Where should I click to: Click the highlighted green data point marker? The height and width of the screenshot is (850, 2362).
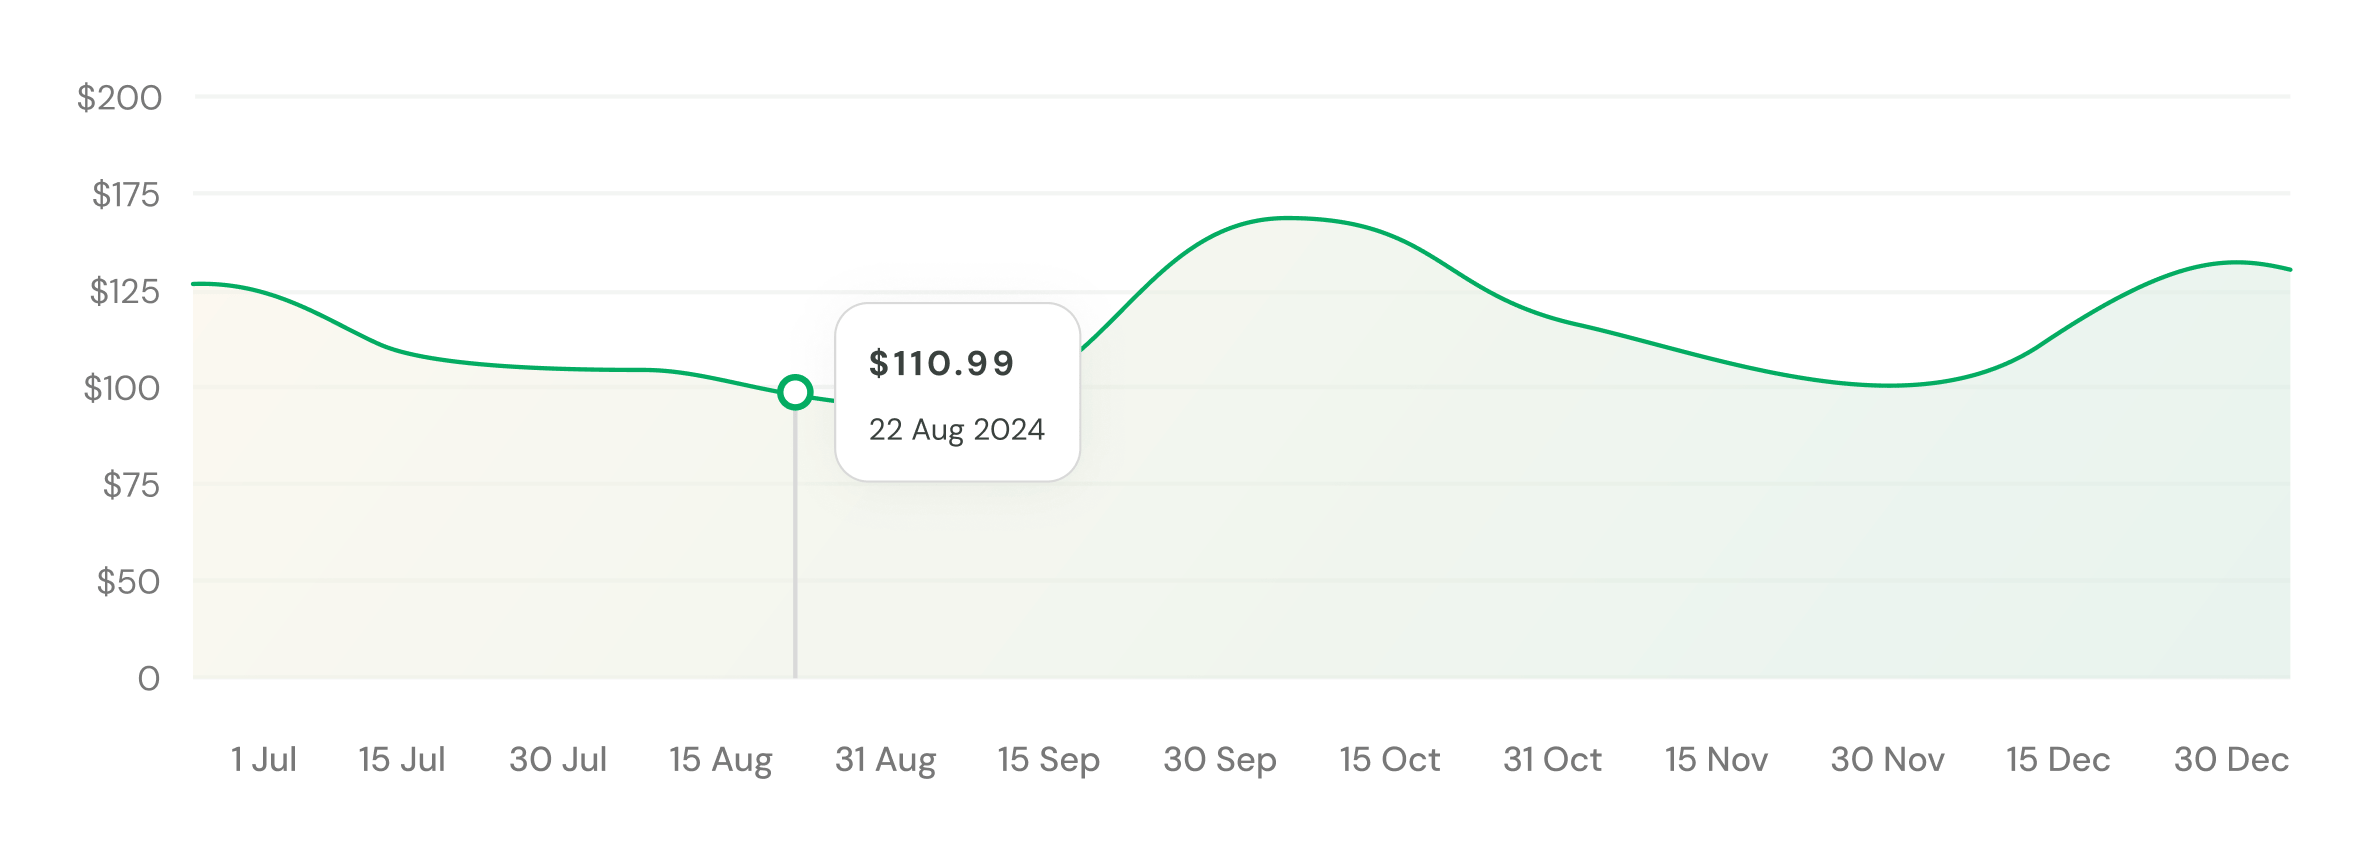click(x=795, y=392)
